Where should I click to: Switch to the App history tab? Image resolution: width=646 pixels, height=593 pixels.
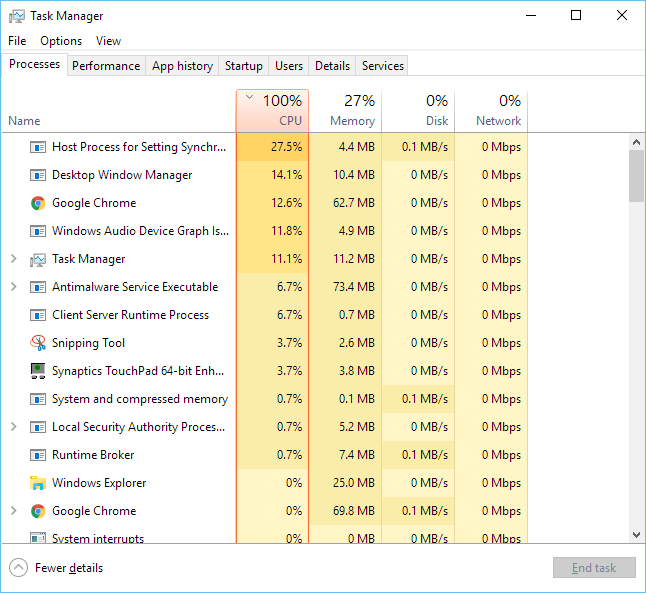pos(182,66)
